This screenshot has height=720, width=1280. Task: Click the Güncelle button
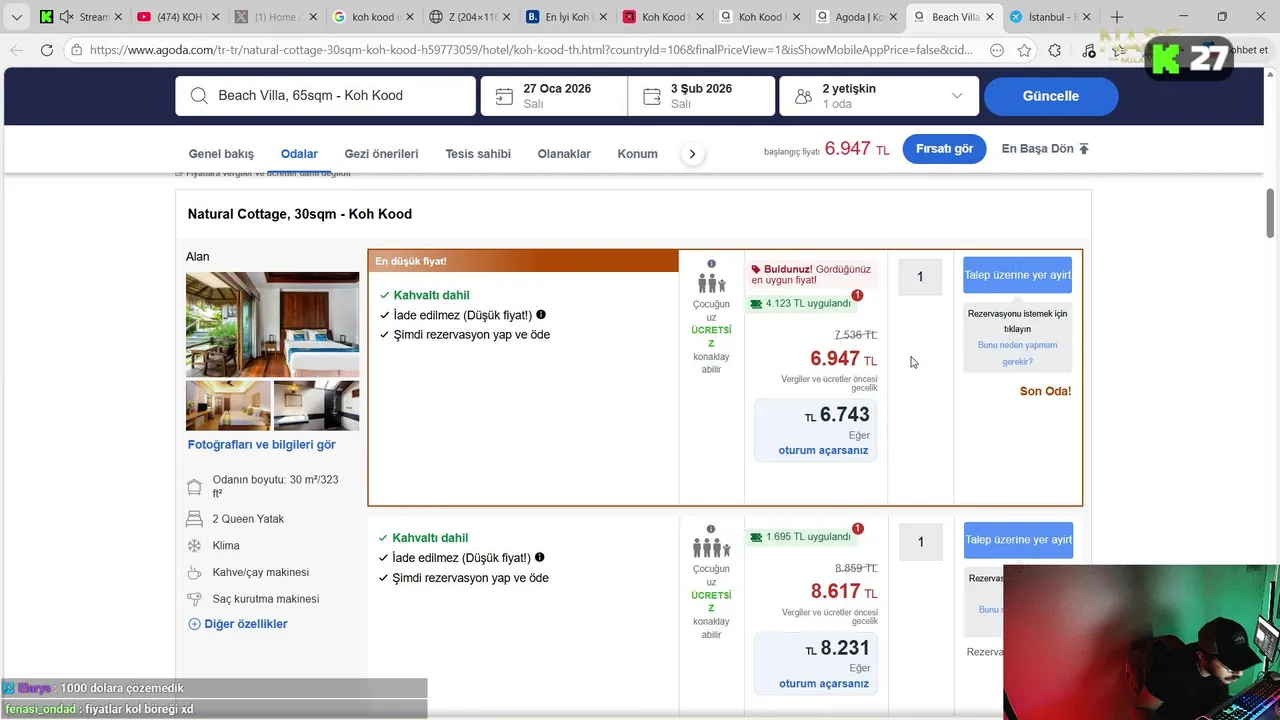[1050, 96]
